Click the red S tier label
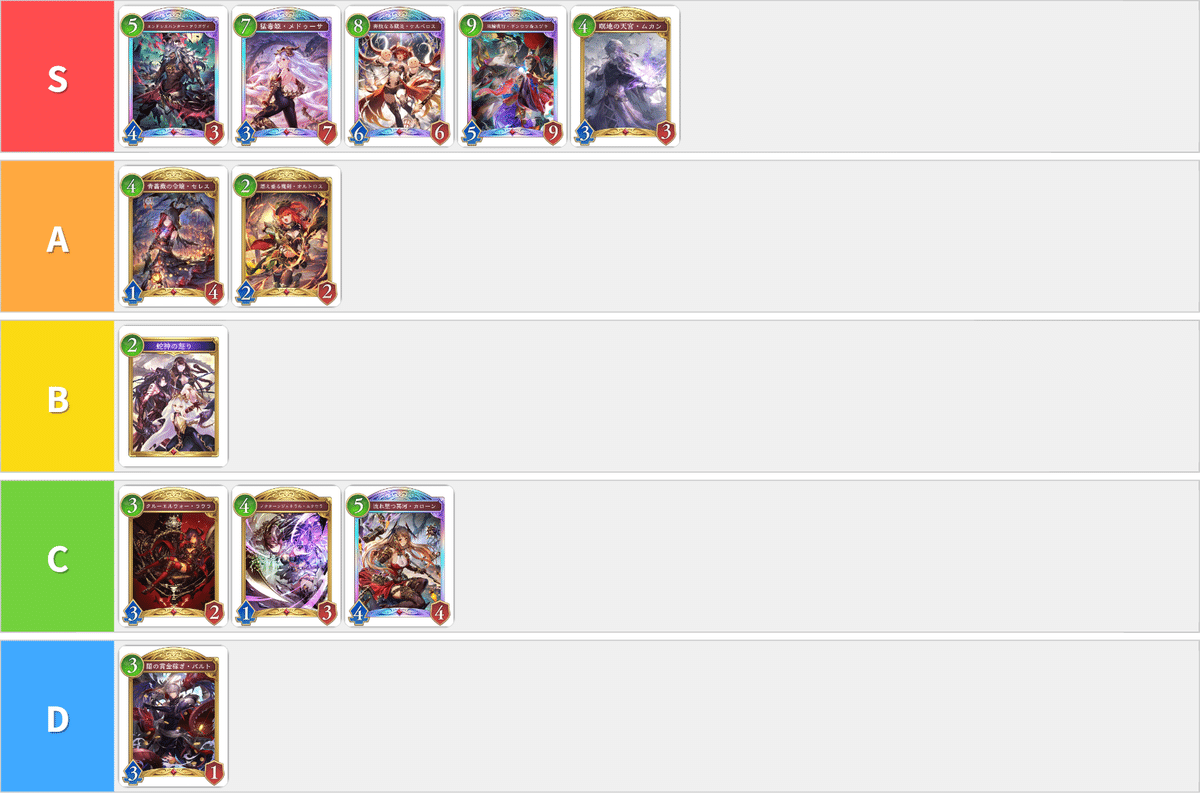This screenshot has height=793, width=1200. 57,77
